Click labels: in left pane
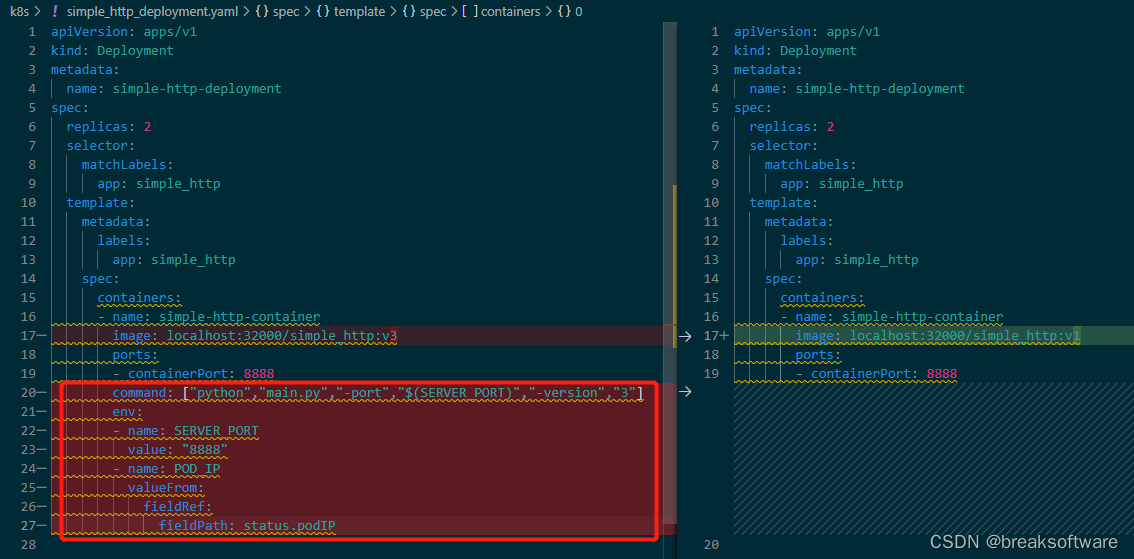 coord(124,240)
